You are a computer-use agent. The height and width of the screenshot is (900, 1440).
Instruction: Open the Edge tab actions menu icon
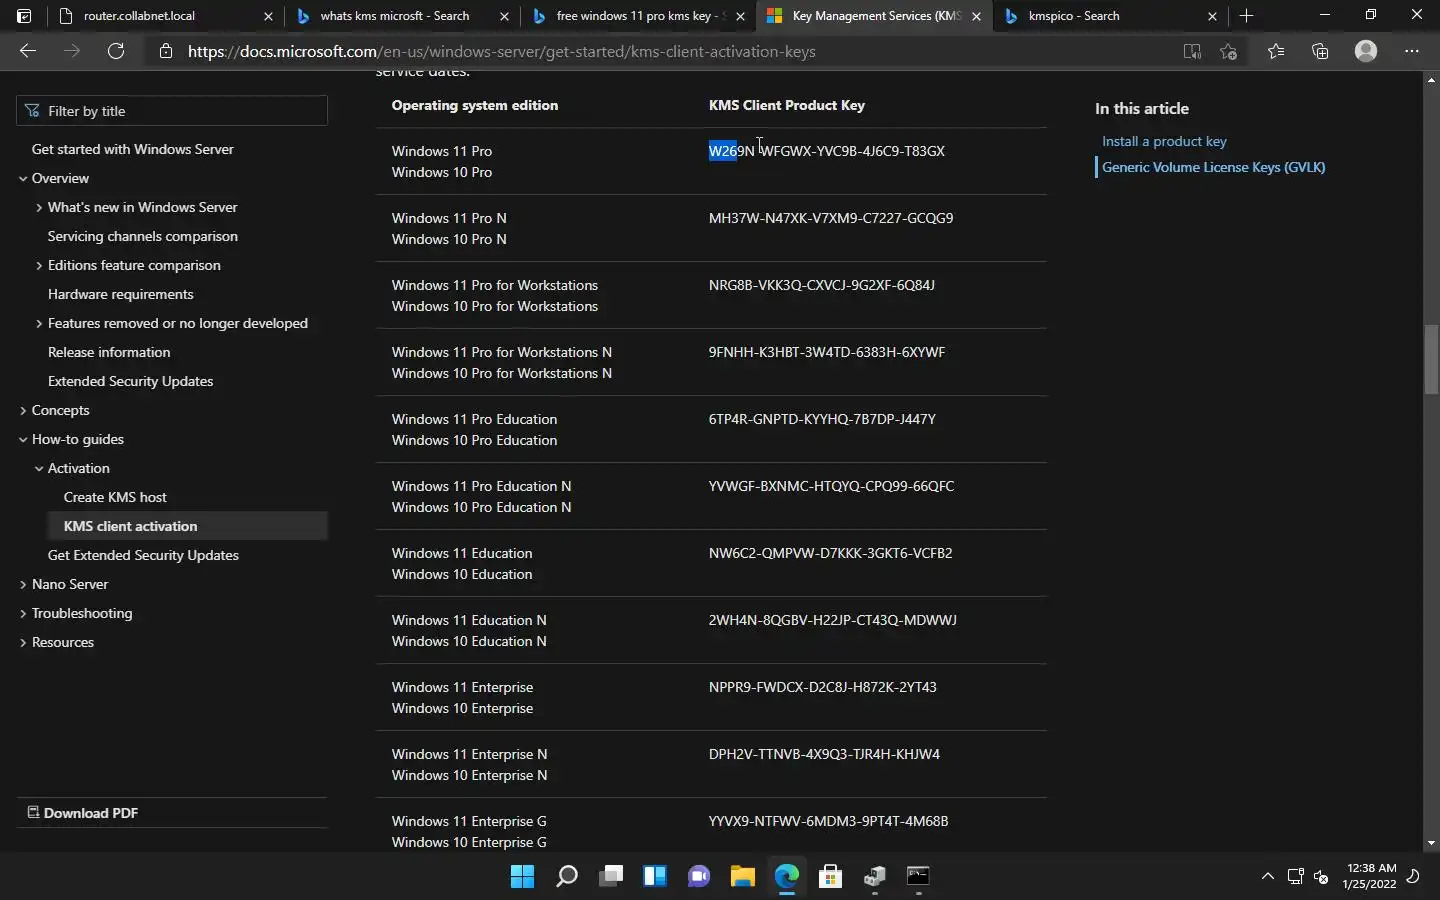[x=24, y=16]
